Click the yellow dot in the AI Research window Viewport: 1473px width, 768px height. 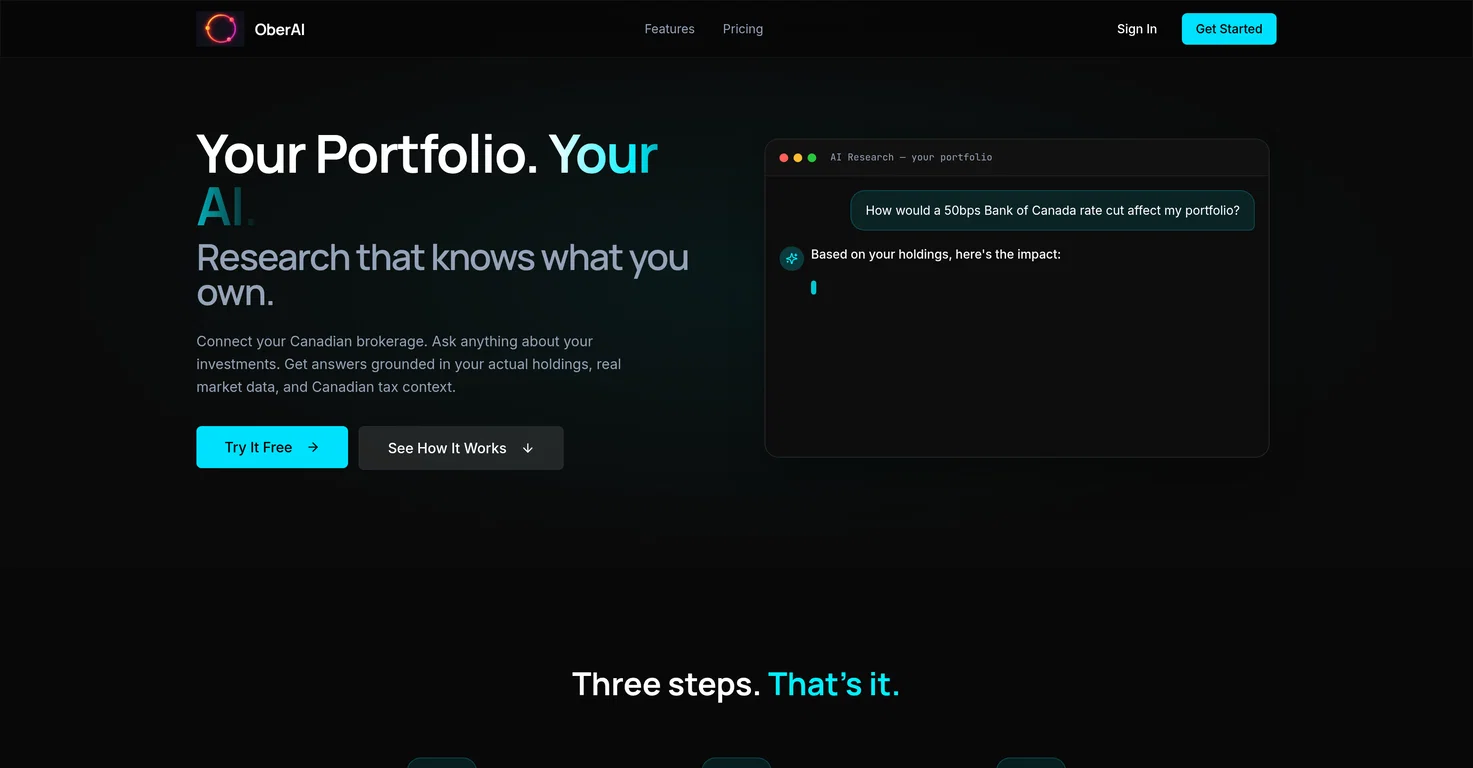point(798,158)
